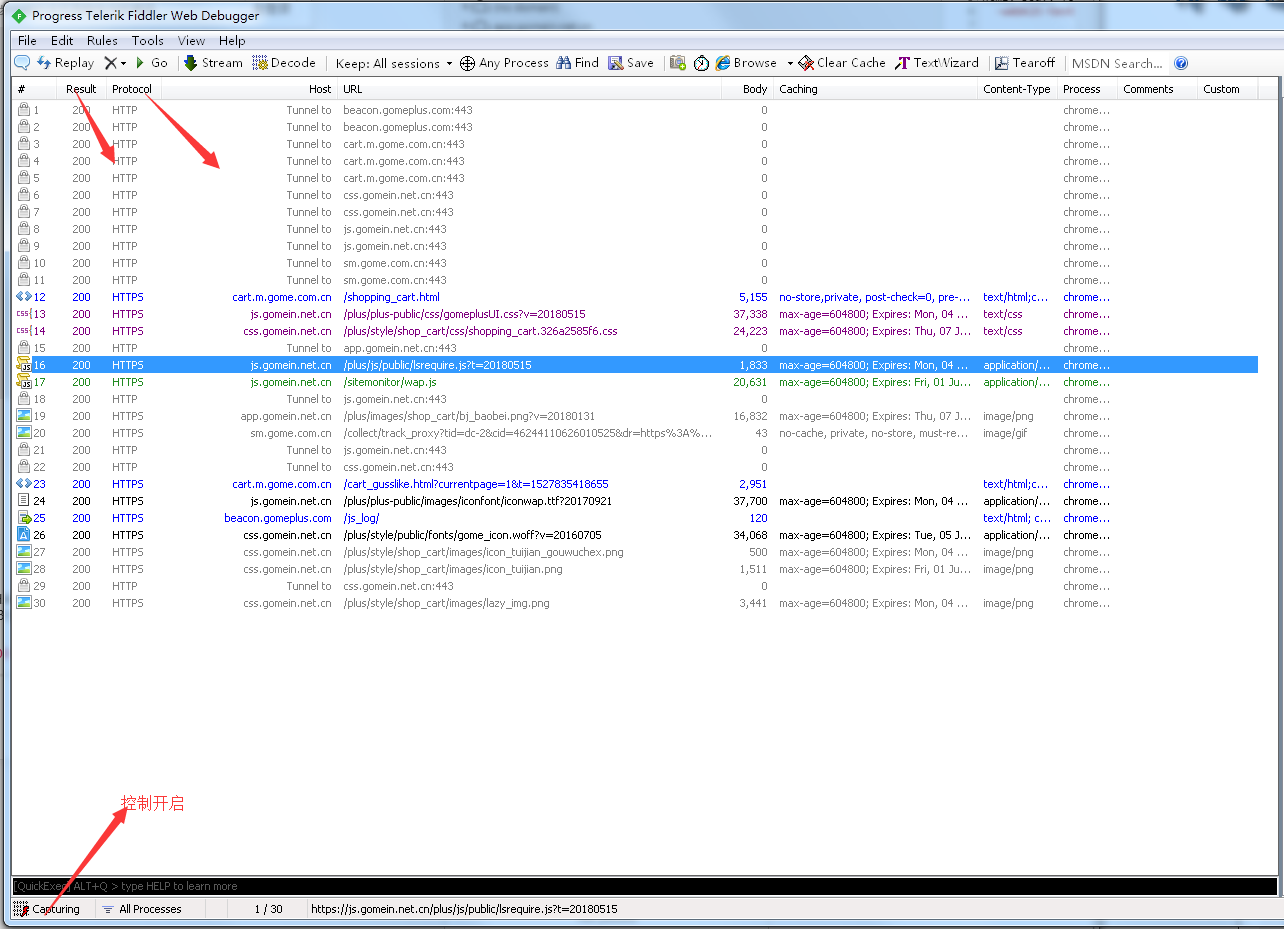
Task: Click the Find binoculars button
Action: (x=577, y=63)
